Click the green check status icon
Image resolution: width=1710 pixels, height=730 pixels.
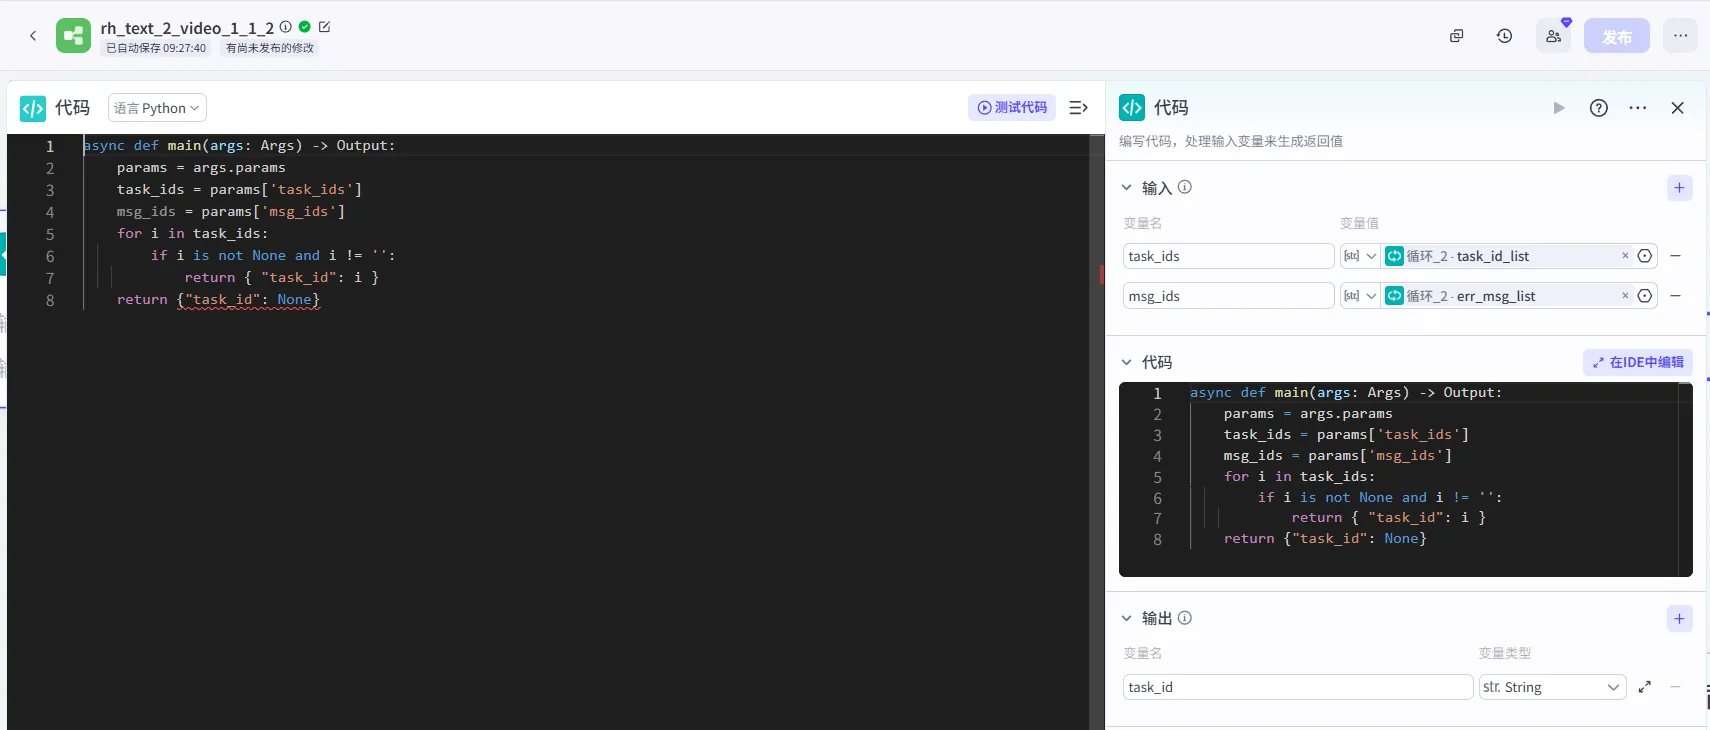click(305, 27)
